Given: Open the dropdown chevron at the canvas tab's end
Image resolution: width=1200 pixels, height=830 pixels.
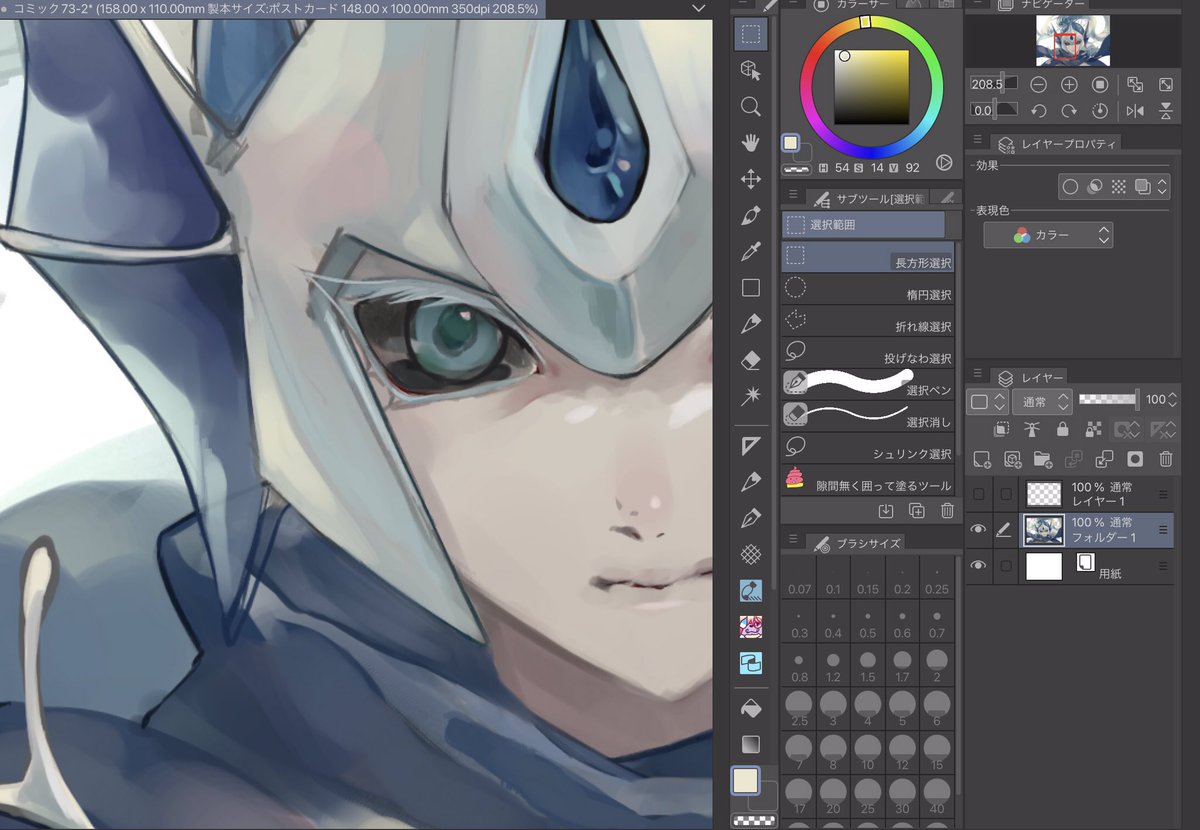Looking at the screenshot, I should (698, 8).
